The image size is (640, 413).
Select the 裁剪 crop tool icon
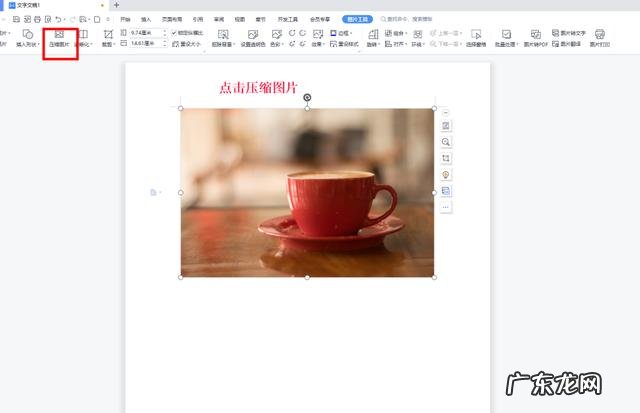click(x=108, y=34)
